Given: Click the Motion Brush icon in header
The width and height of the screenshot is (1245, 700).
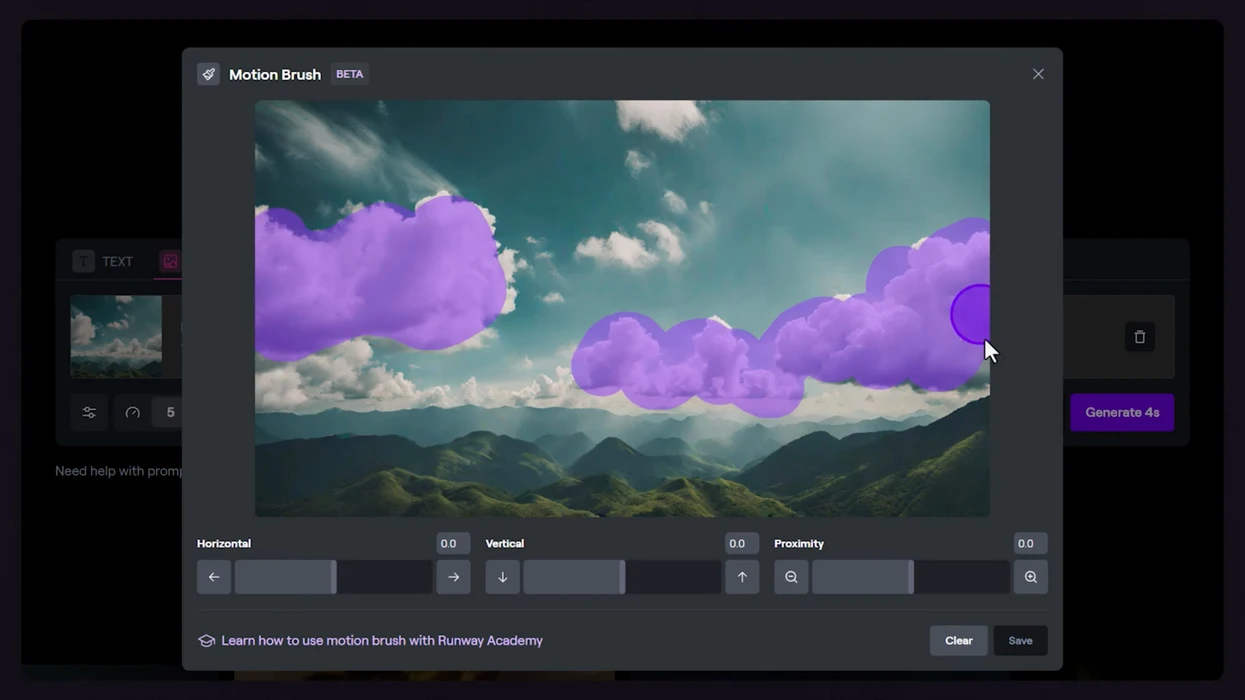Looking at the screenshot, I should (208, 74).
